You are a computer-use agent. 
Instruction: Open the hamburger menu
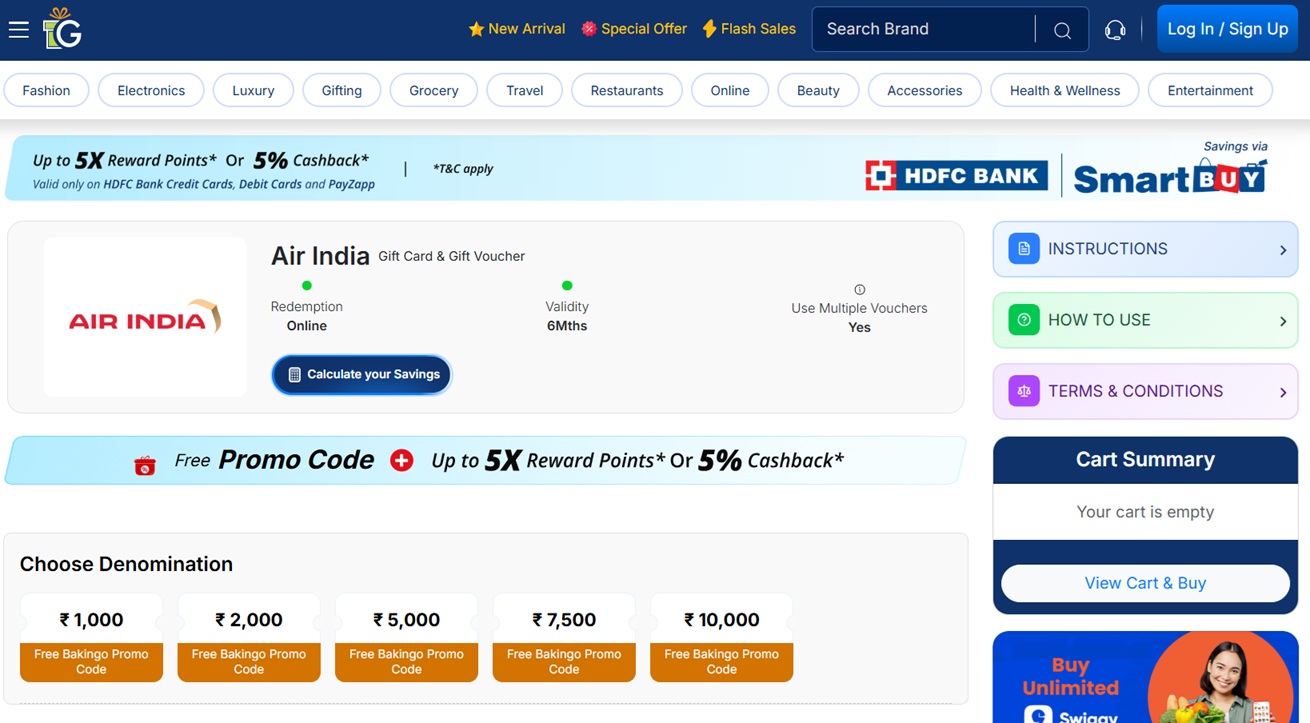click(x=19, y=29)
